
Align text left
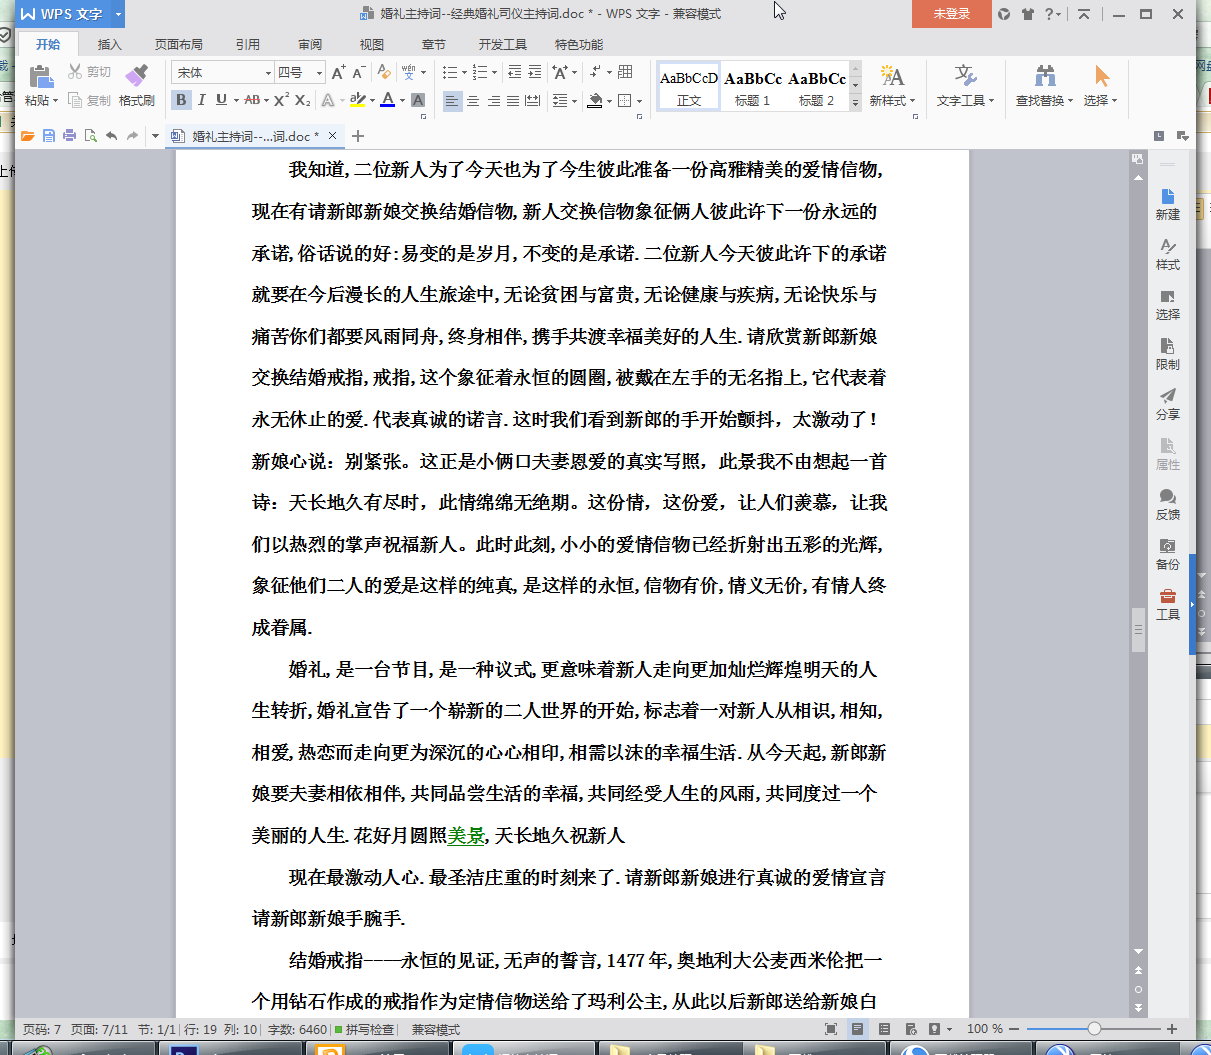(x=452, y=100)
